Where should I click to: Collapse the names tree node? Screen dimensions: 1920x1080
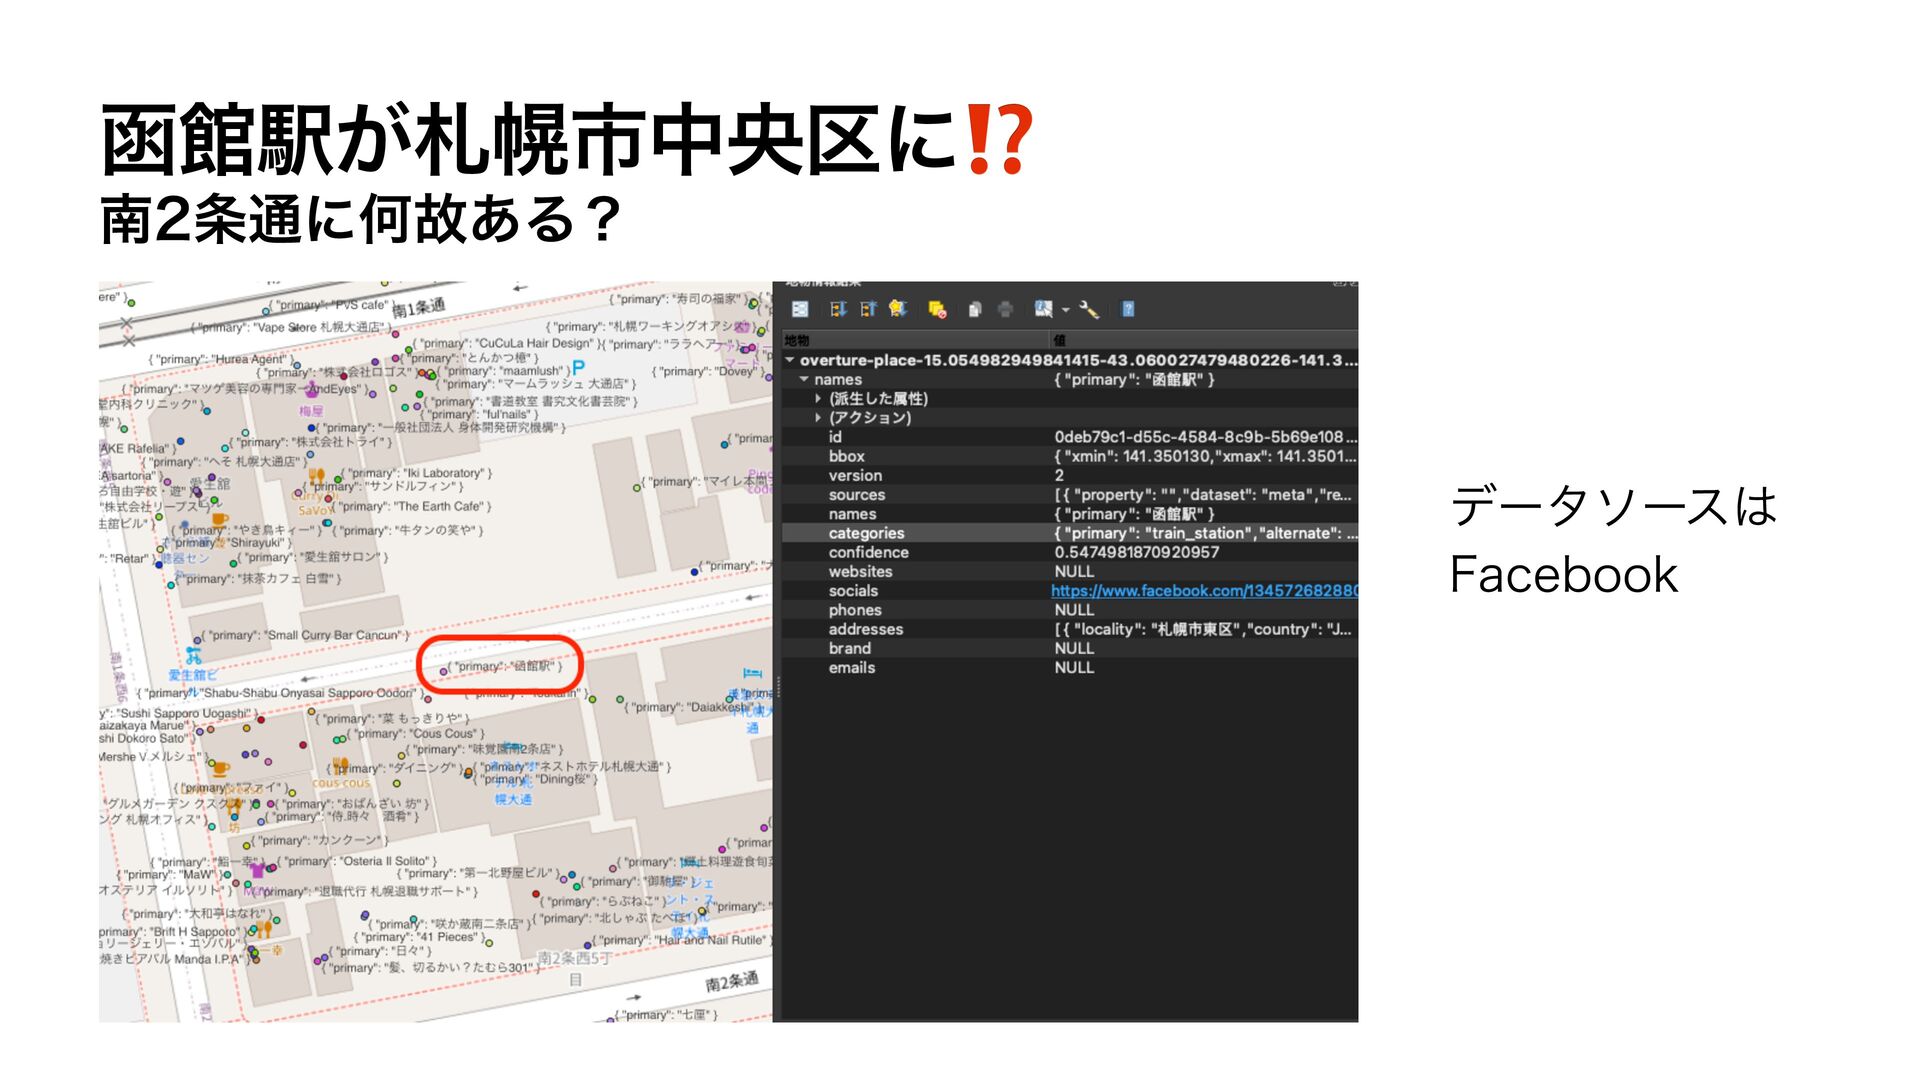tap(804, 380)
